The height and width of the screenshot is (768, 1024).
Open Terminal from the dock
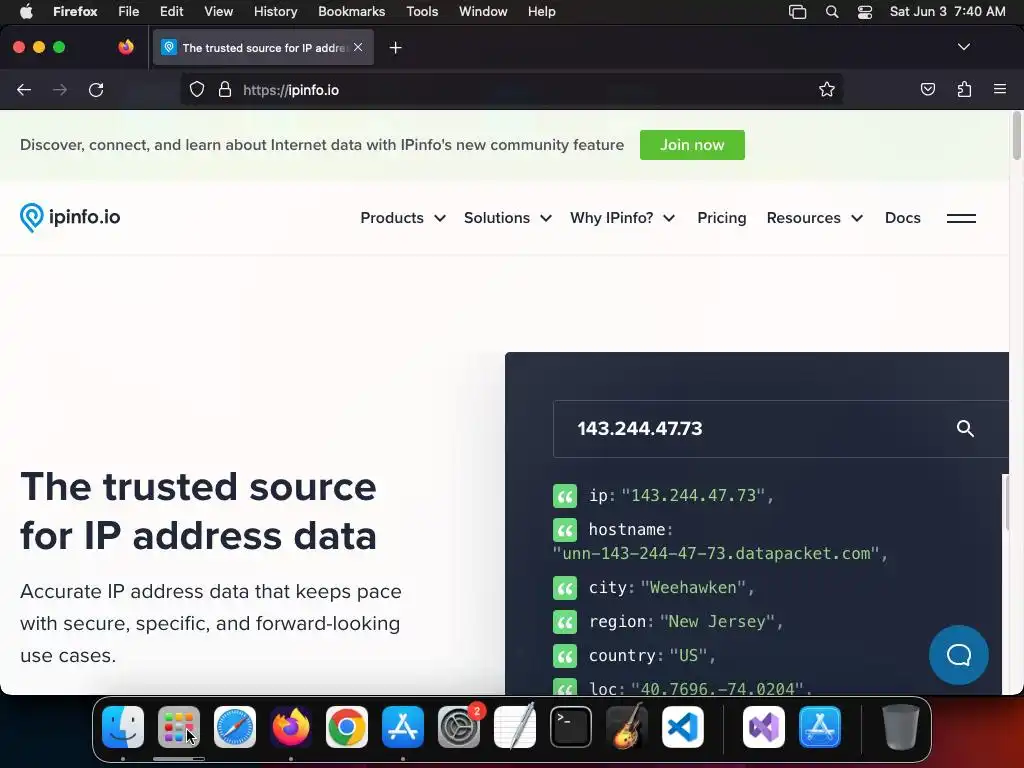pyautogui.click(x=571, y=727)
